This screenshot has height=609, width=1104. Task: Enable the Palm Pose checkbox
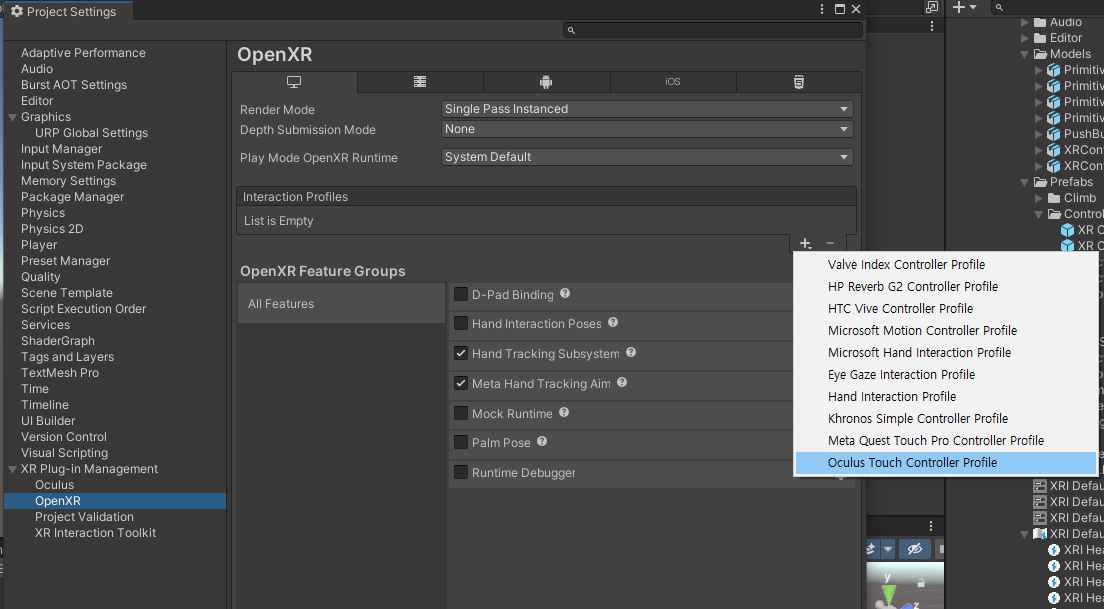460,442
